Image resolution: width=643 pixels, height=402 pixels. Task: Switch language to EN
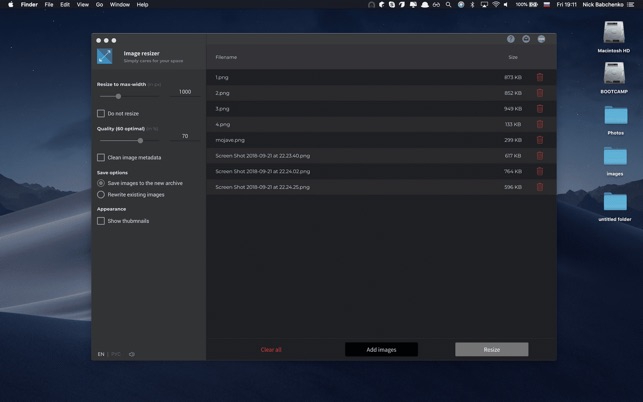tap(101, 354)
